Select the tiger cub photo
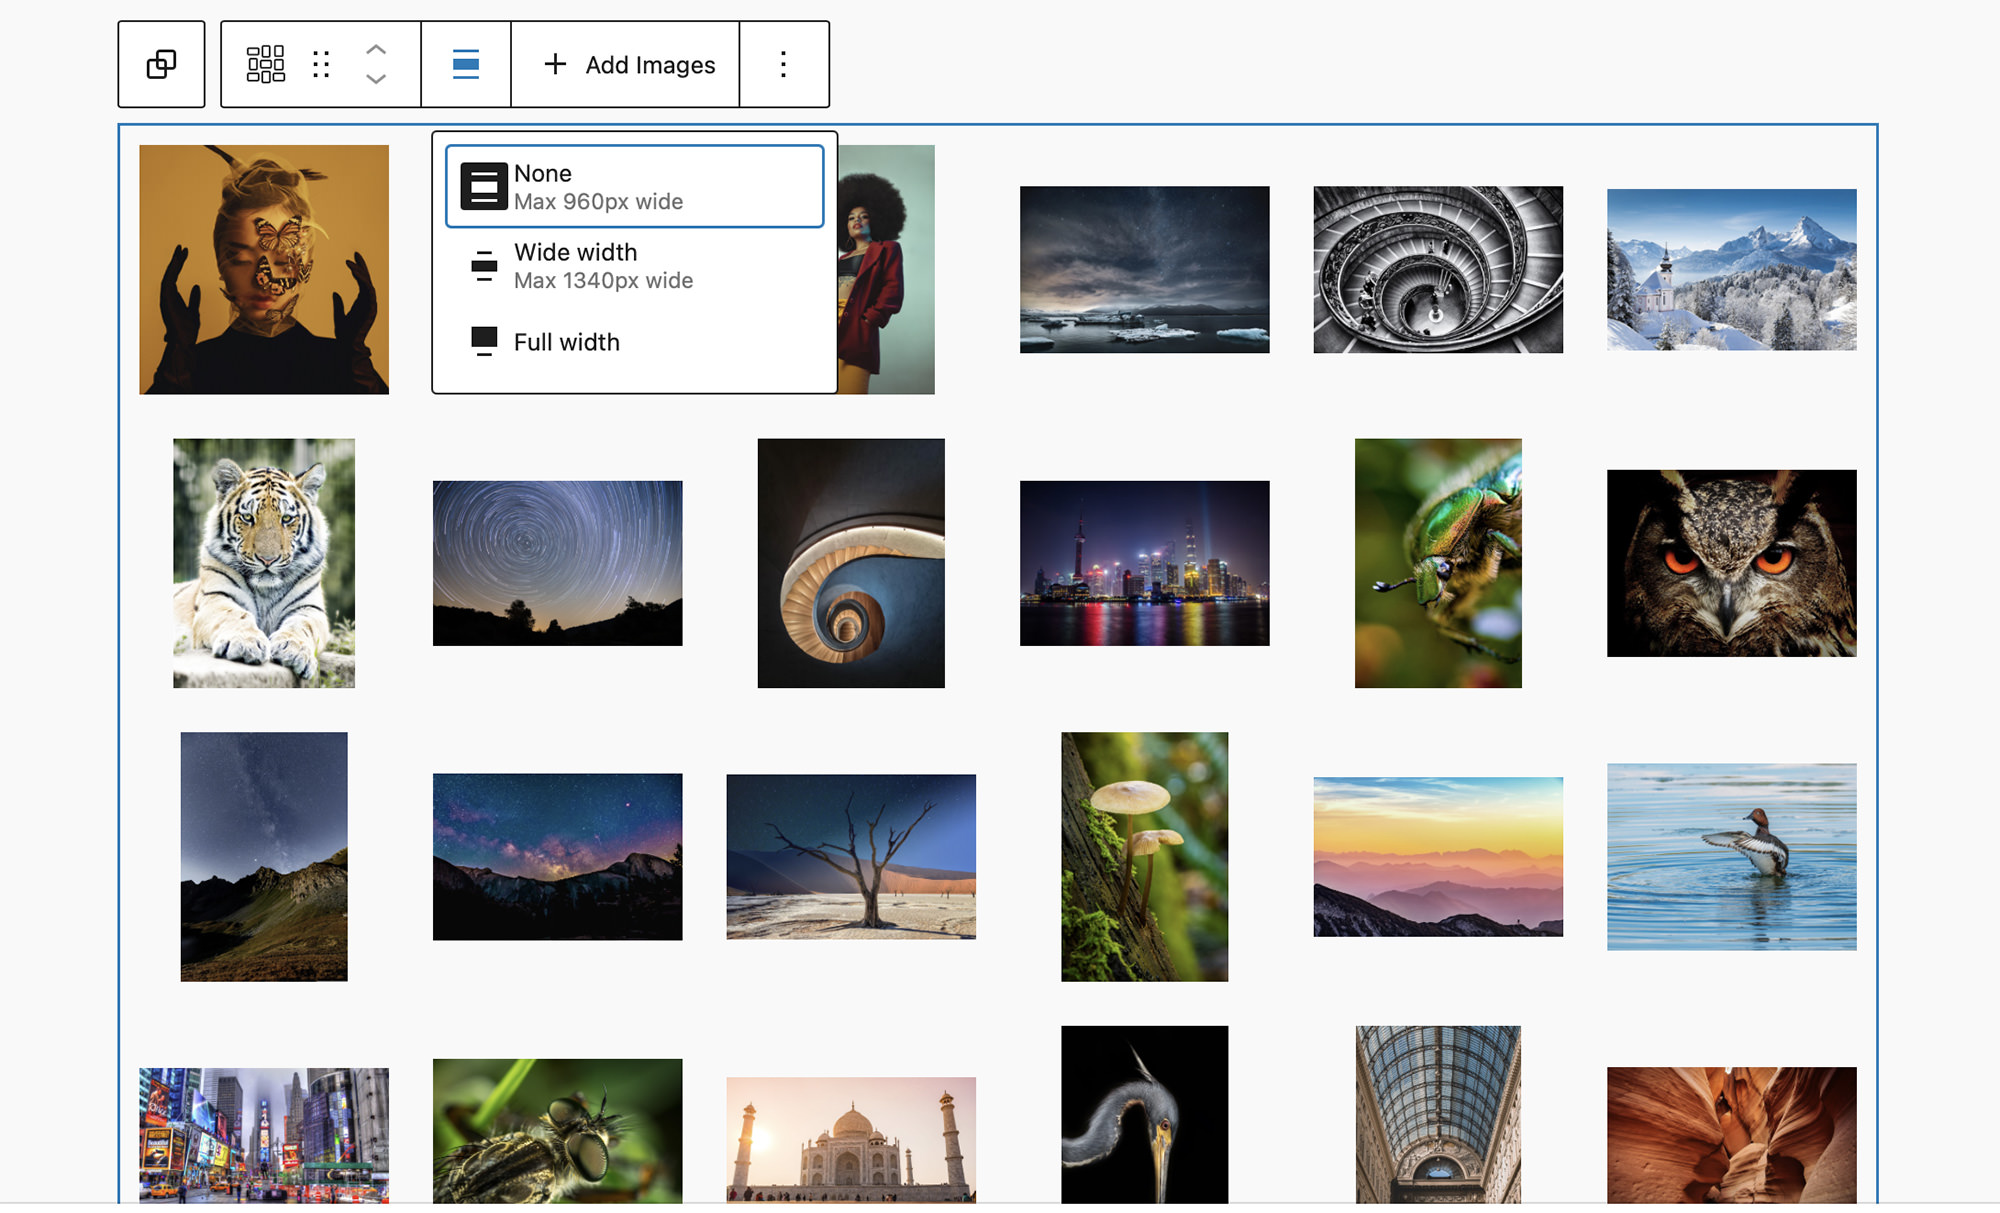 (x=263, y=563)
